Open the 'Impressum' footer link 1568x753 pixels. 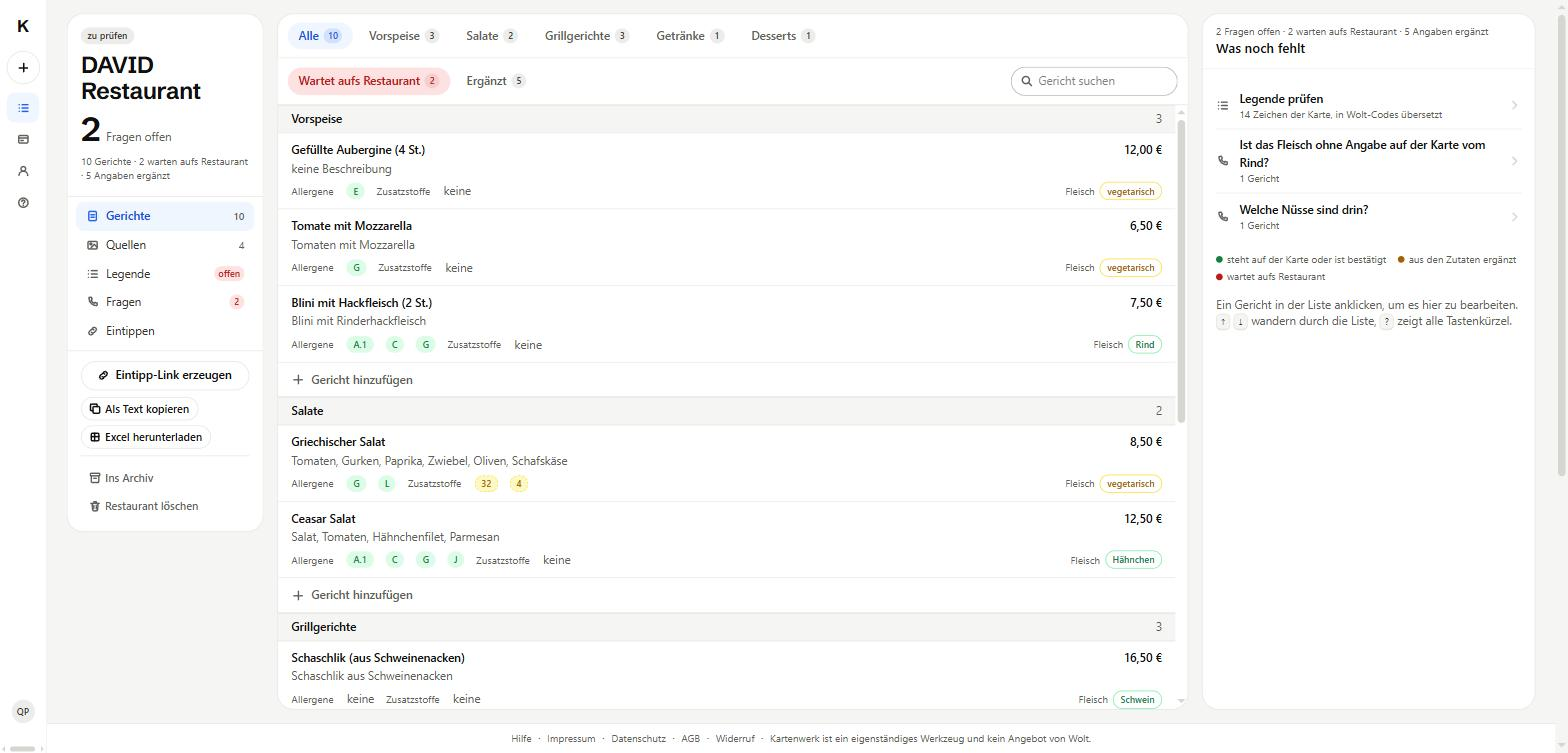(x=571, y=739)
